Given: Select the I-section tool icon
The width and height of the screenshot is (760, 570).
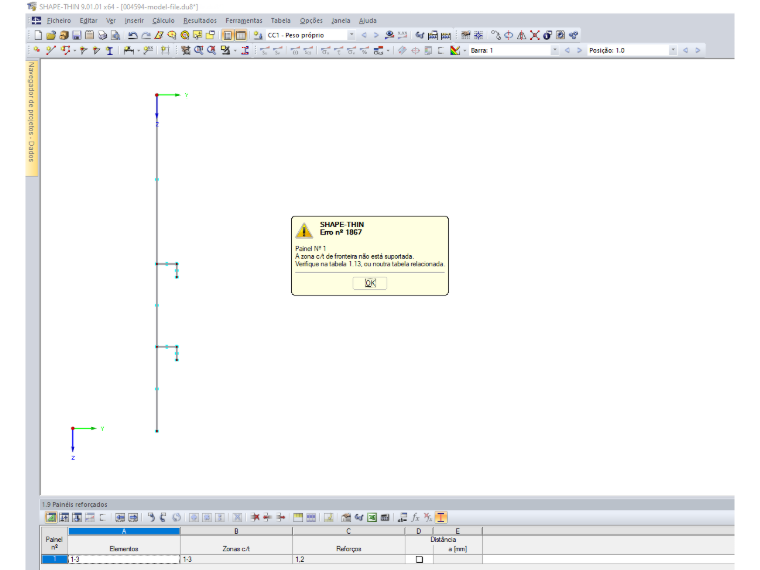Looking at the screenshot, I should [x=110, y=50].
